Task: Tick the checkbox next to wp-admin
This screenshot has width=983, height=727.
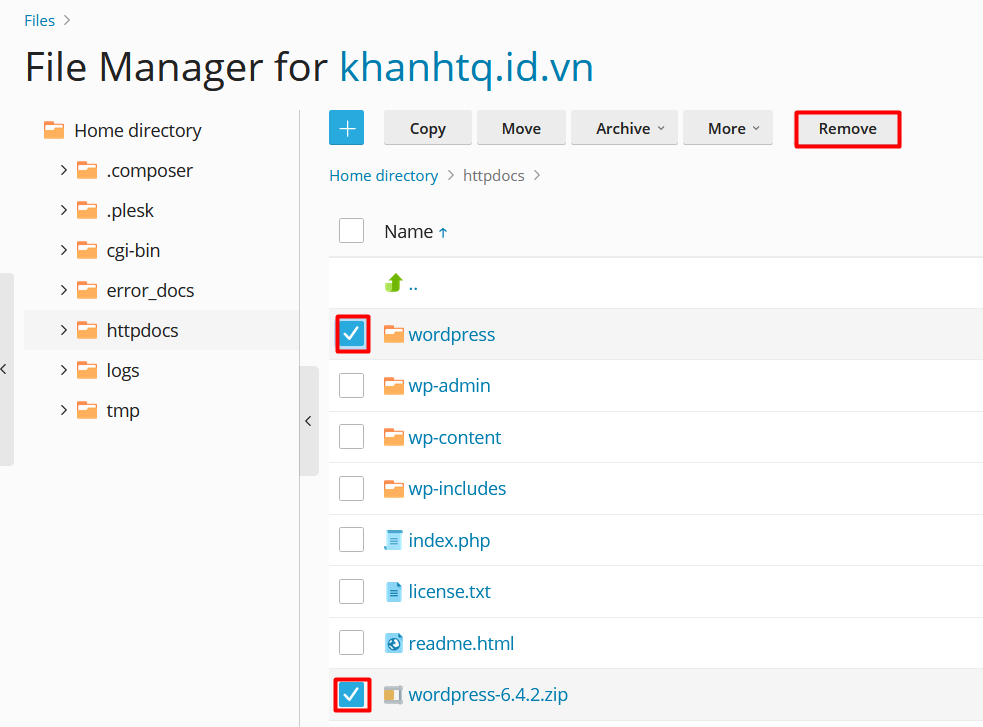Action: 352,386
